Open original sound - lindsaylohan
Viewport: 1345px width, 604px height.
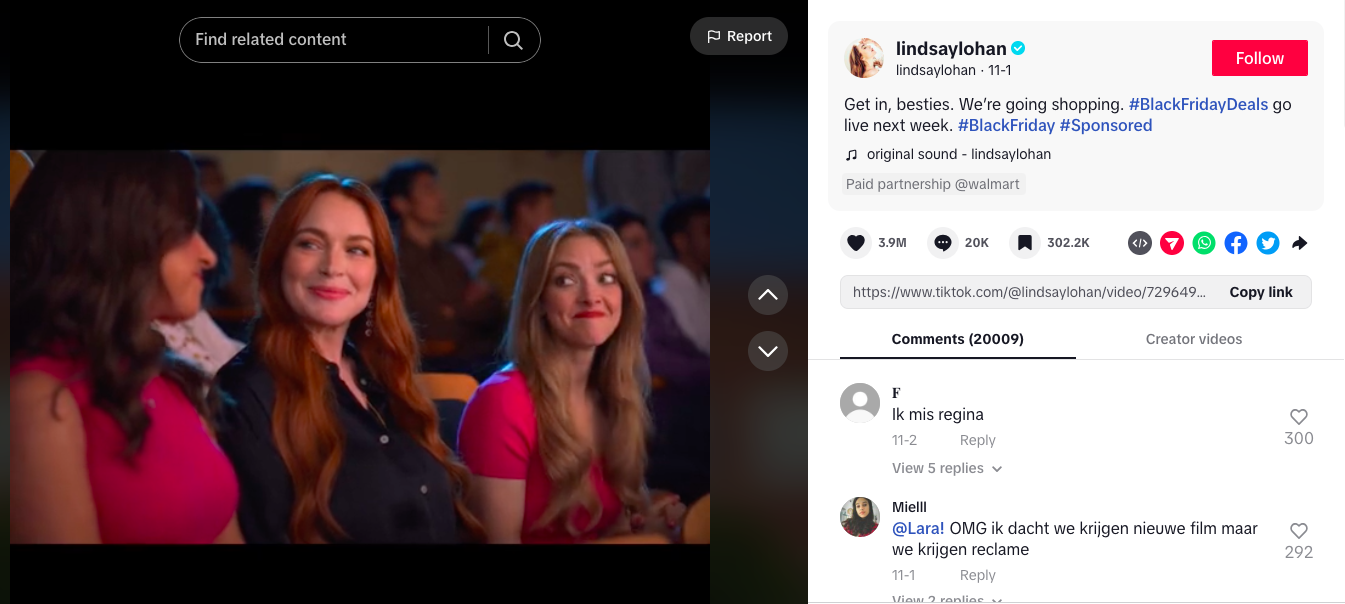958,154
